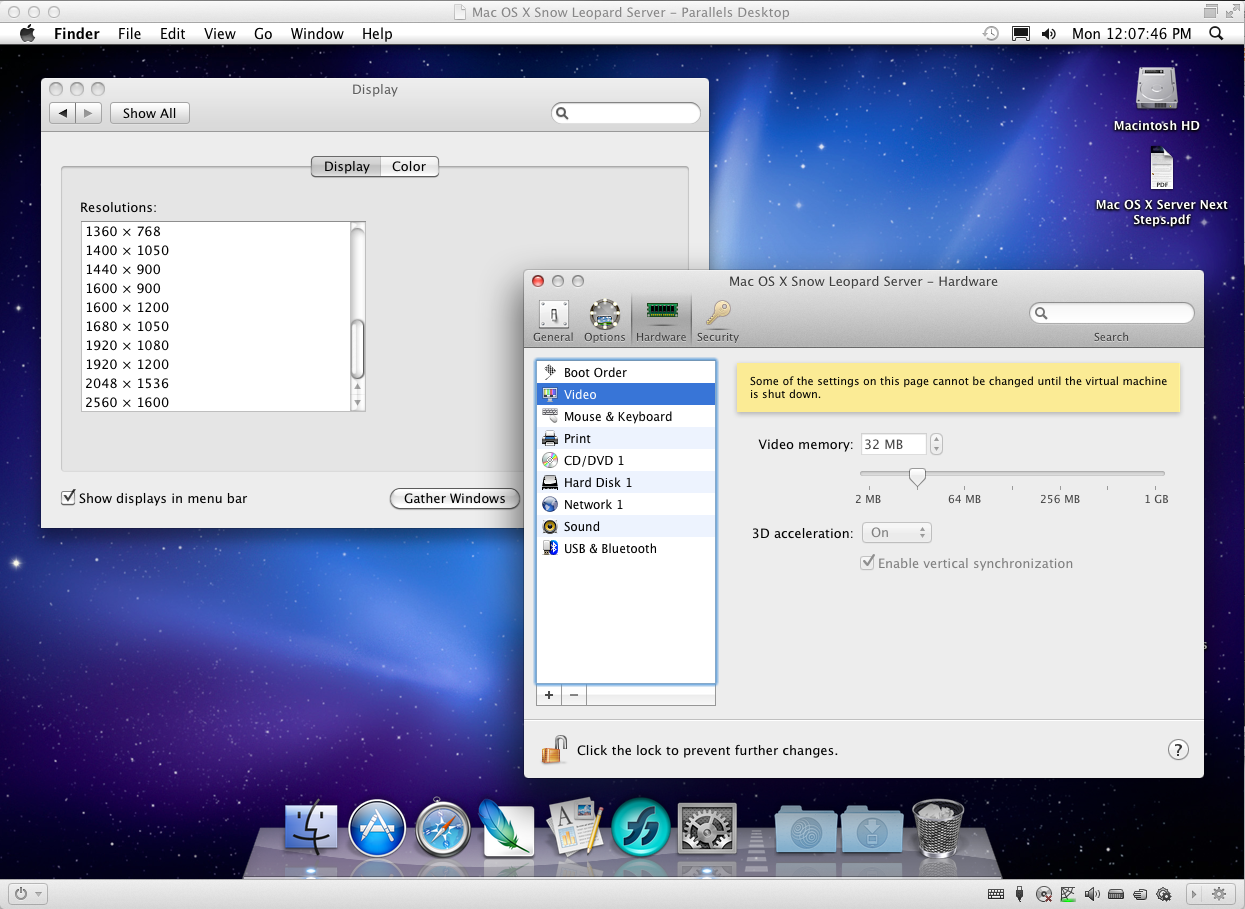Open System Preferences from the Dock
Viewport: 1245px width, 909px height.
click(x=707, y=828)
